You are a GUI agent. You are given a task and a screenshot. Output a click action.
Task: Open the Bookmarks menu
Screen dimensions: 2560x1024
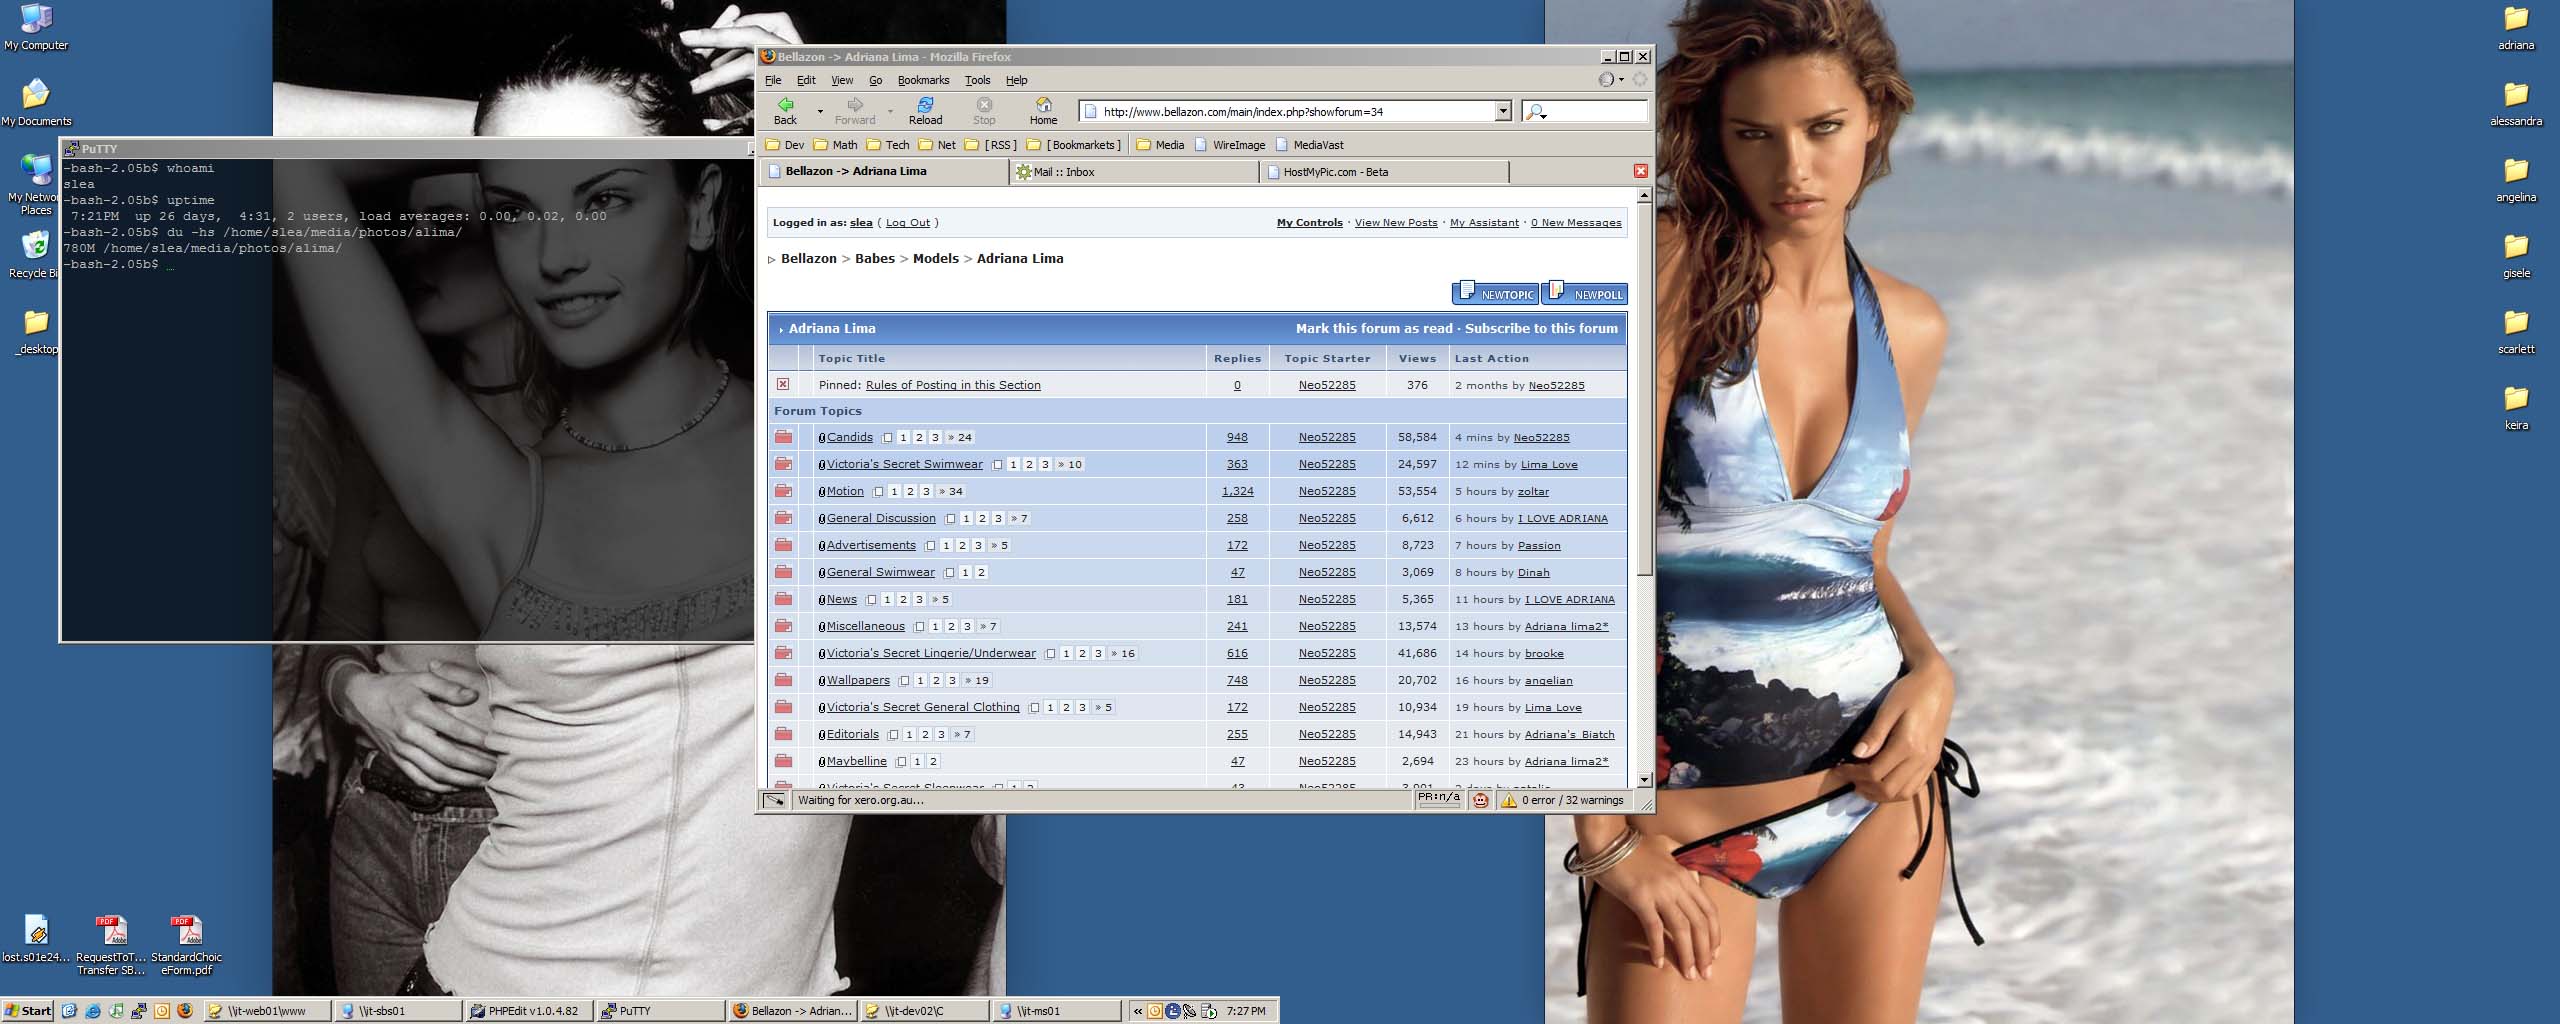pos(923,80)
